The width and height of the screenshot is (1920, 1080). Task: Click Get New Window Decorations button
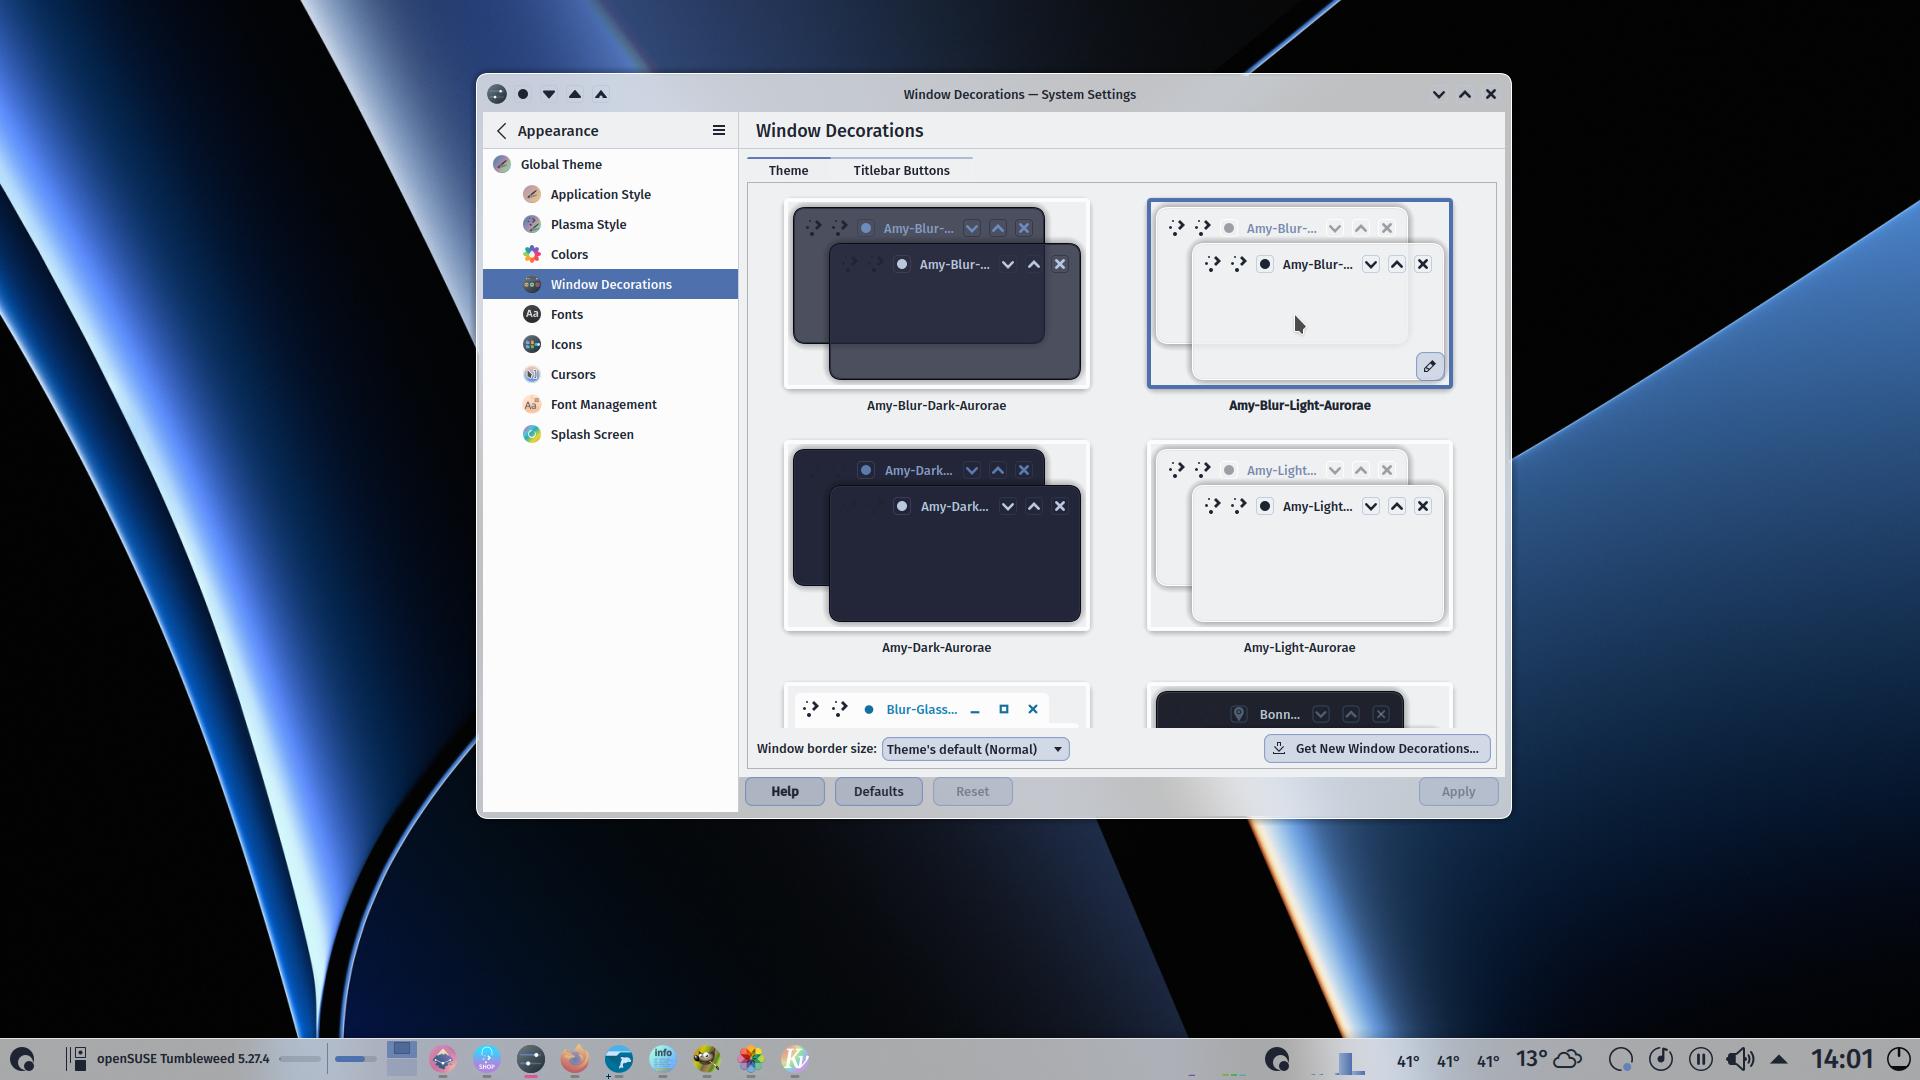tap(1377, 748)
